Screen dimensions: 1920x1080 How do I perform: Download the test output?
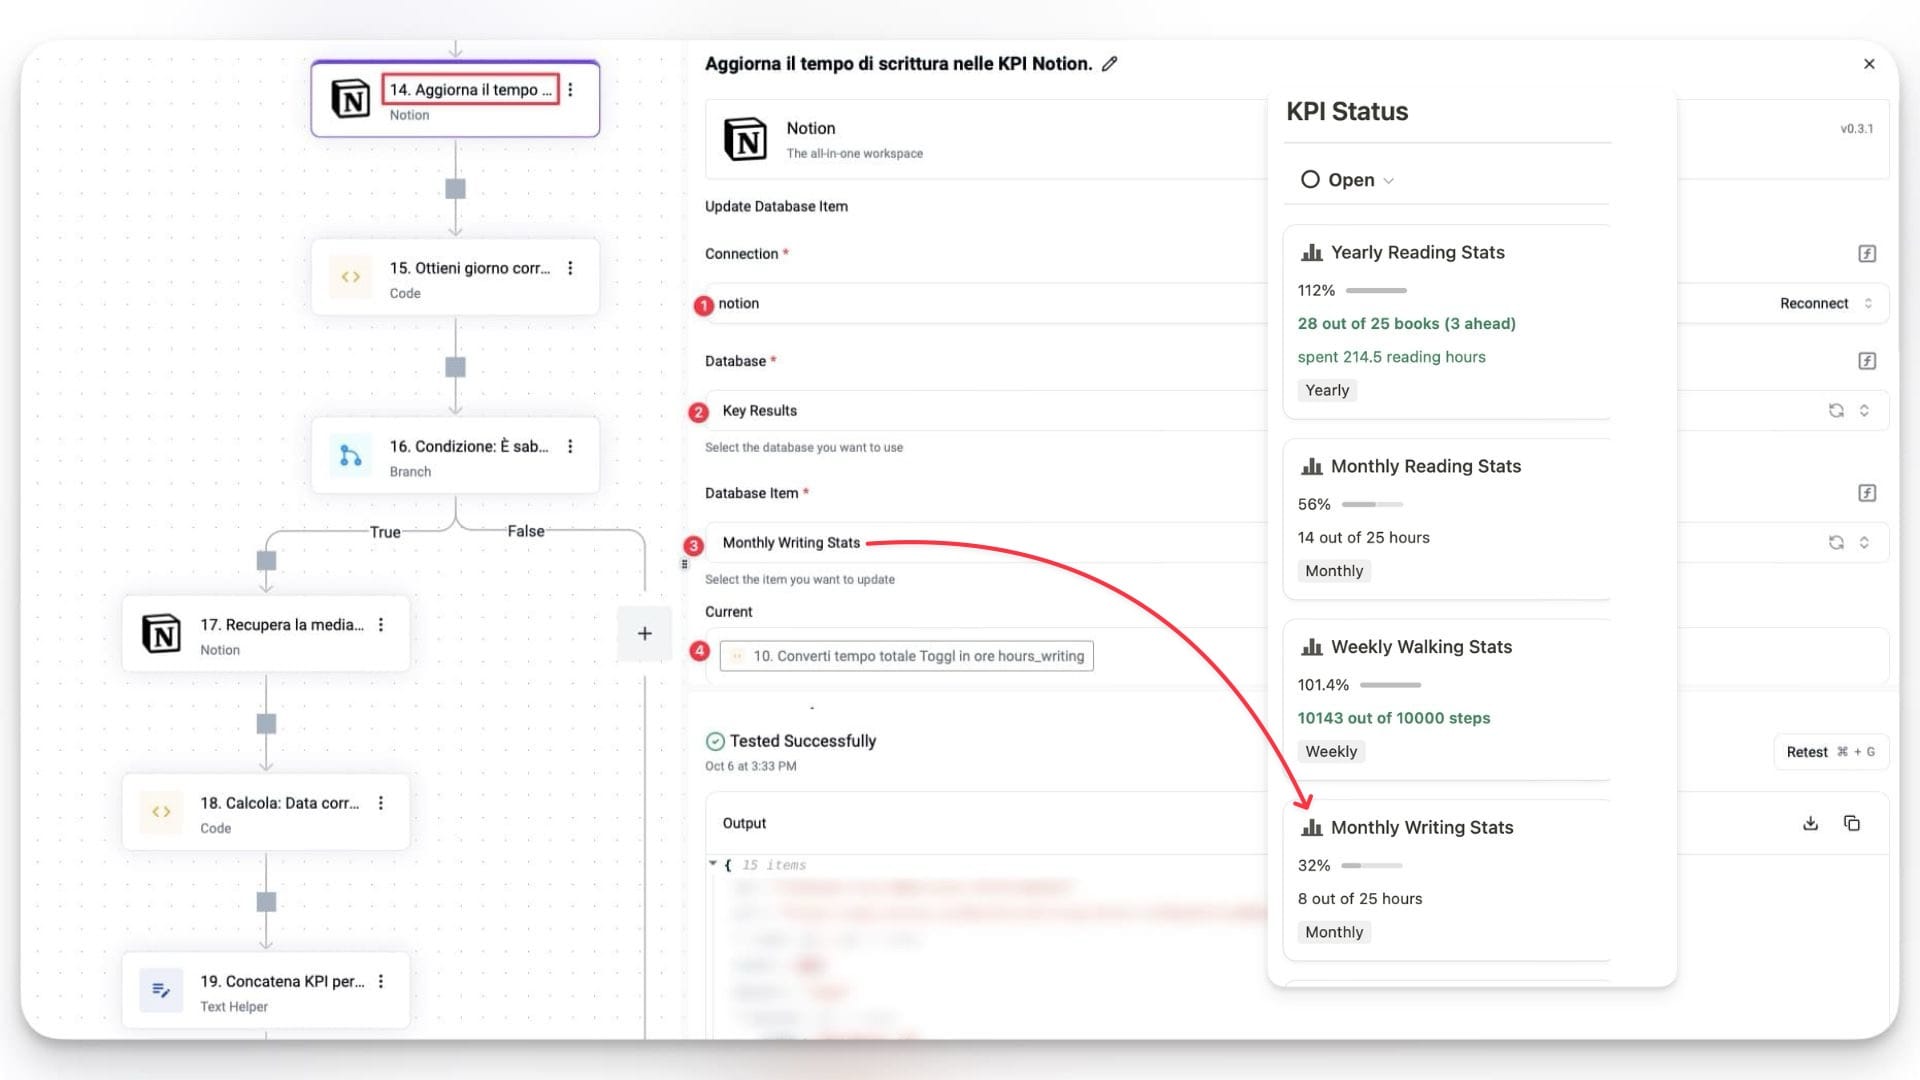(x=1810, y=824)
